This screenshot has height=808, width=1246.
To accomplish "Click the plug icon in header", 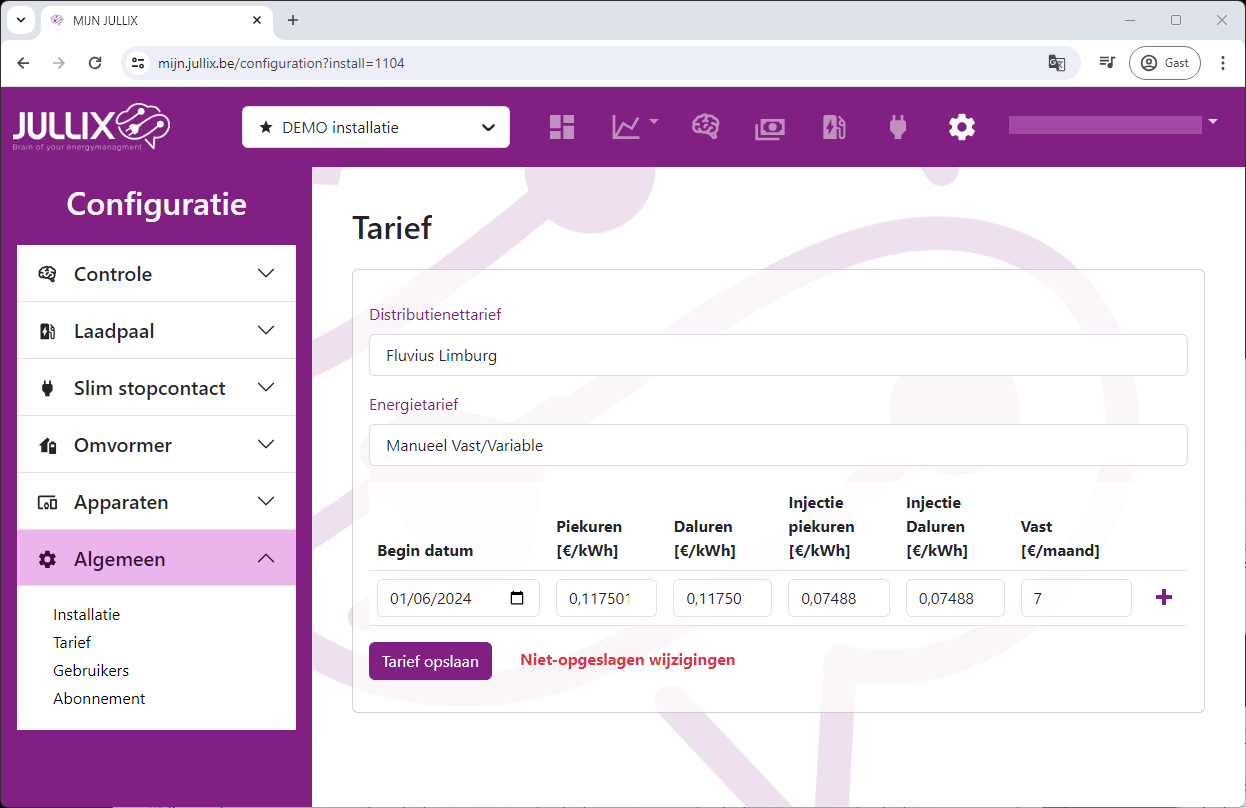I will [x=897, y=127].
